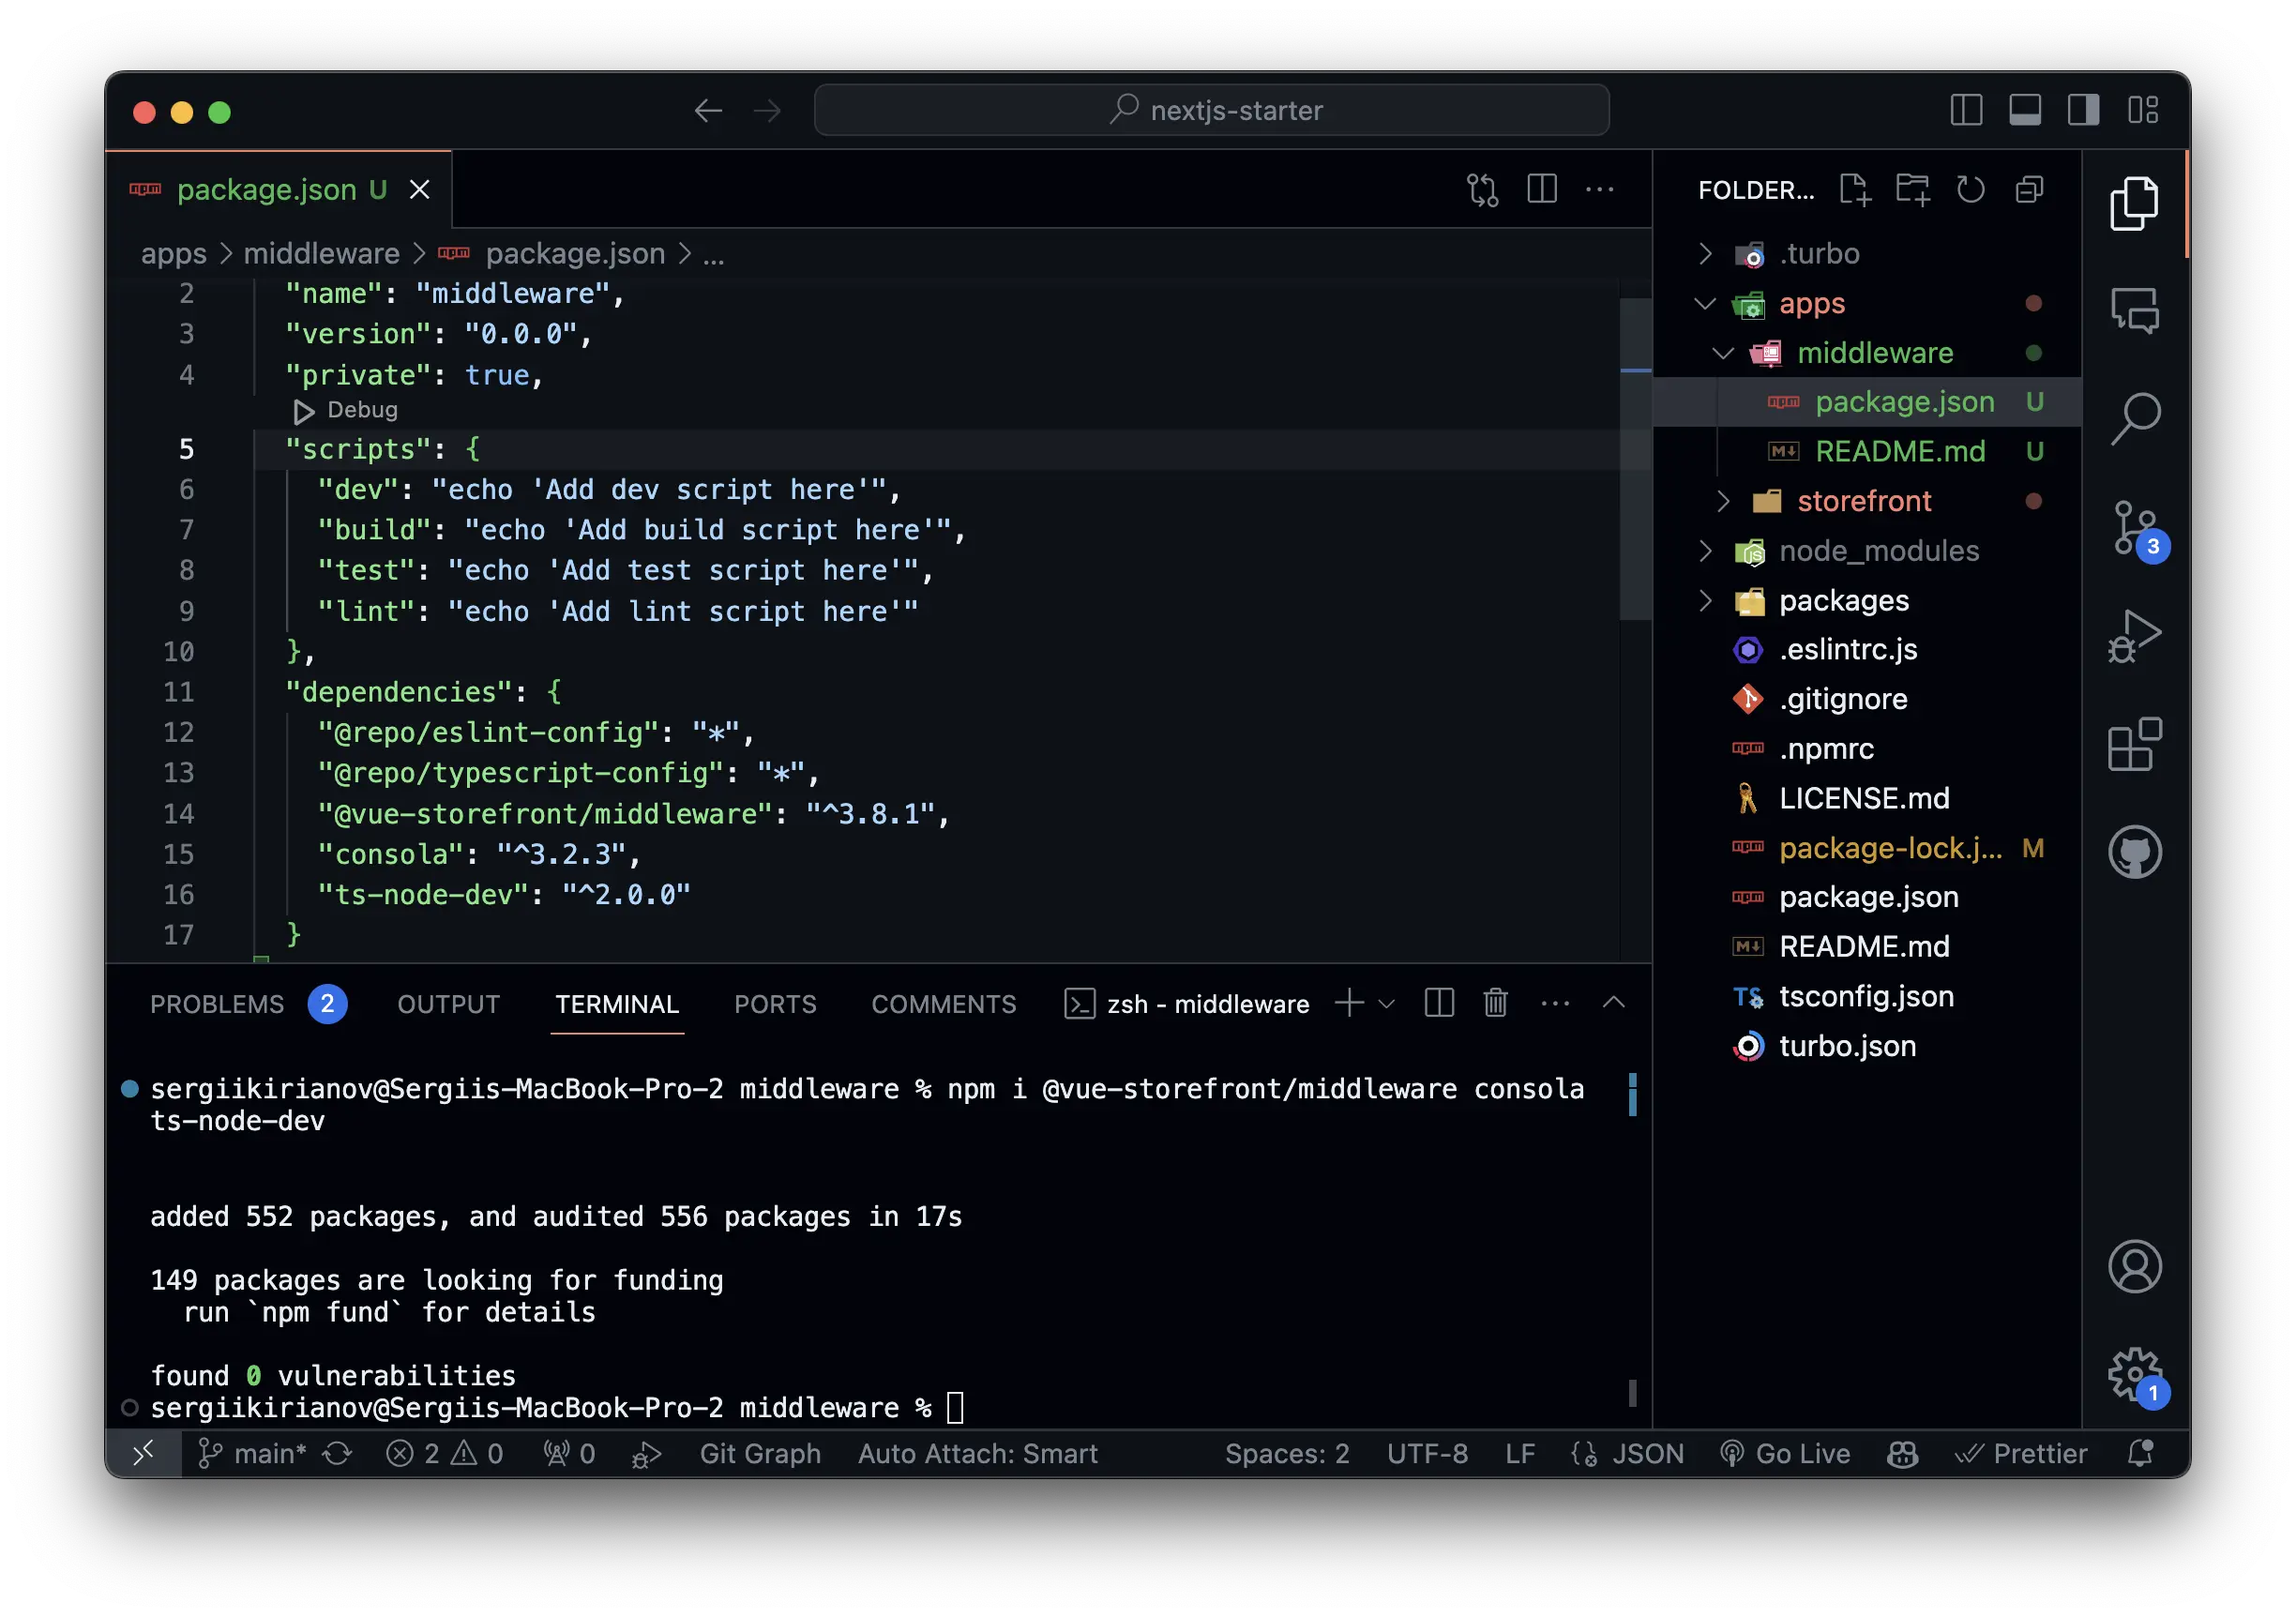Screen dimensions: 2296x1617
Task: Kill terminal with the trash icon
Action: (x=1495, y=1003)
